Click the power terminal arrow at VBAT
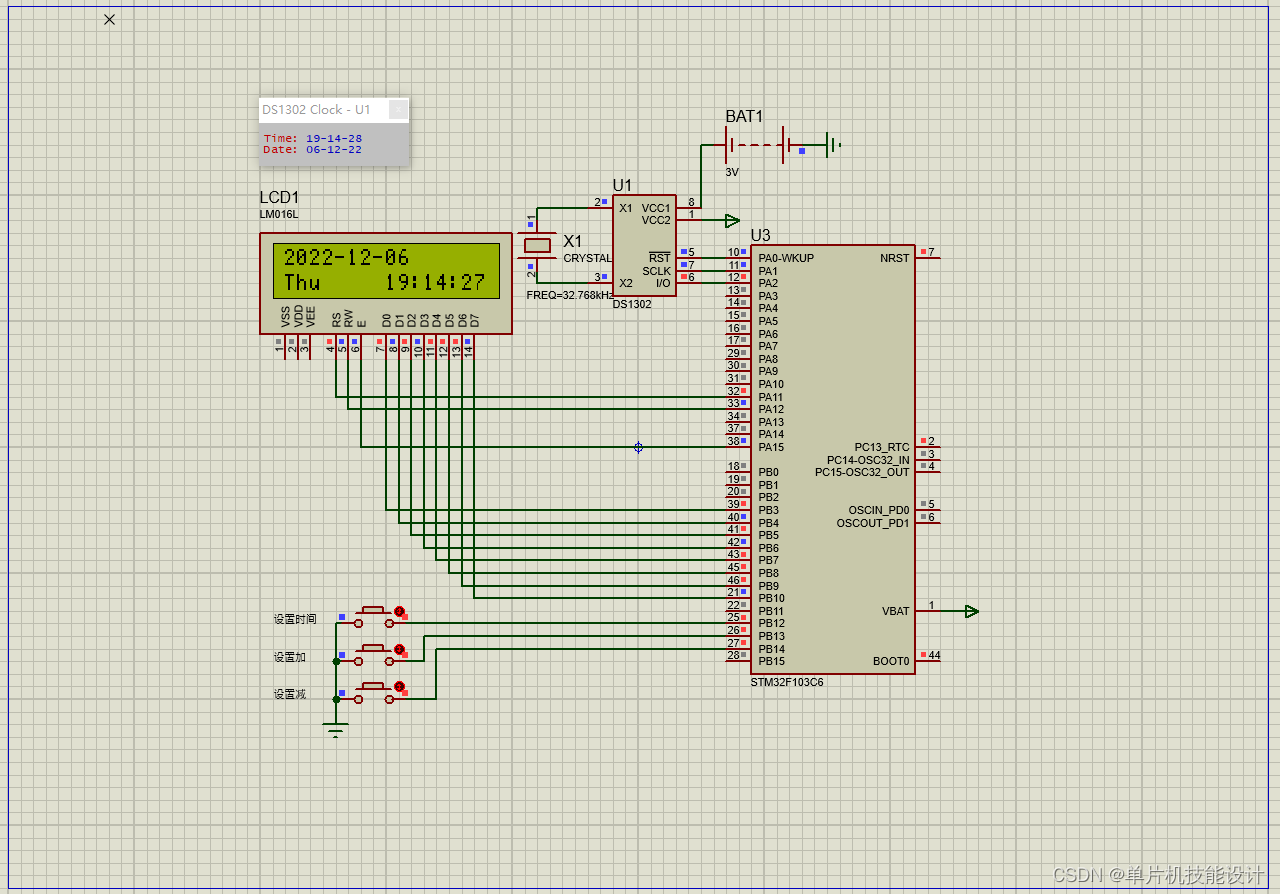The width and height of the screenshot is (1280, 894). [971, 611]
